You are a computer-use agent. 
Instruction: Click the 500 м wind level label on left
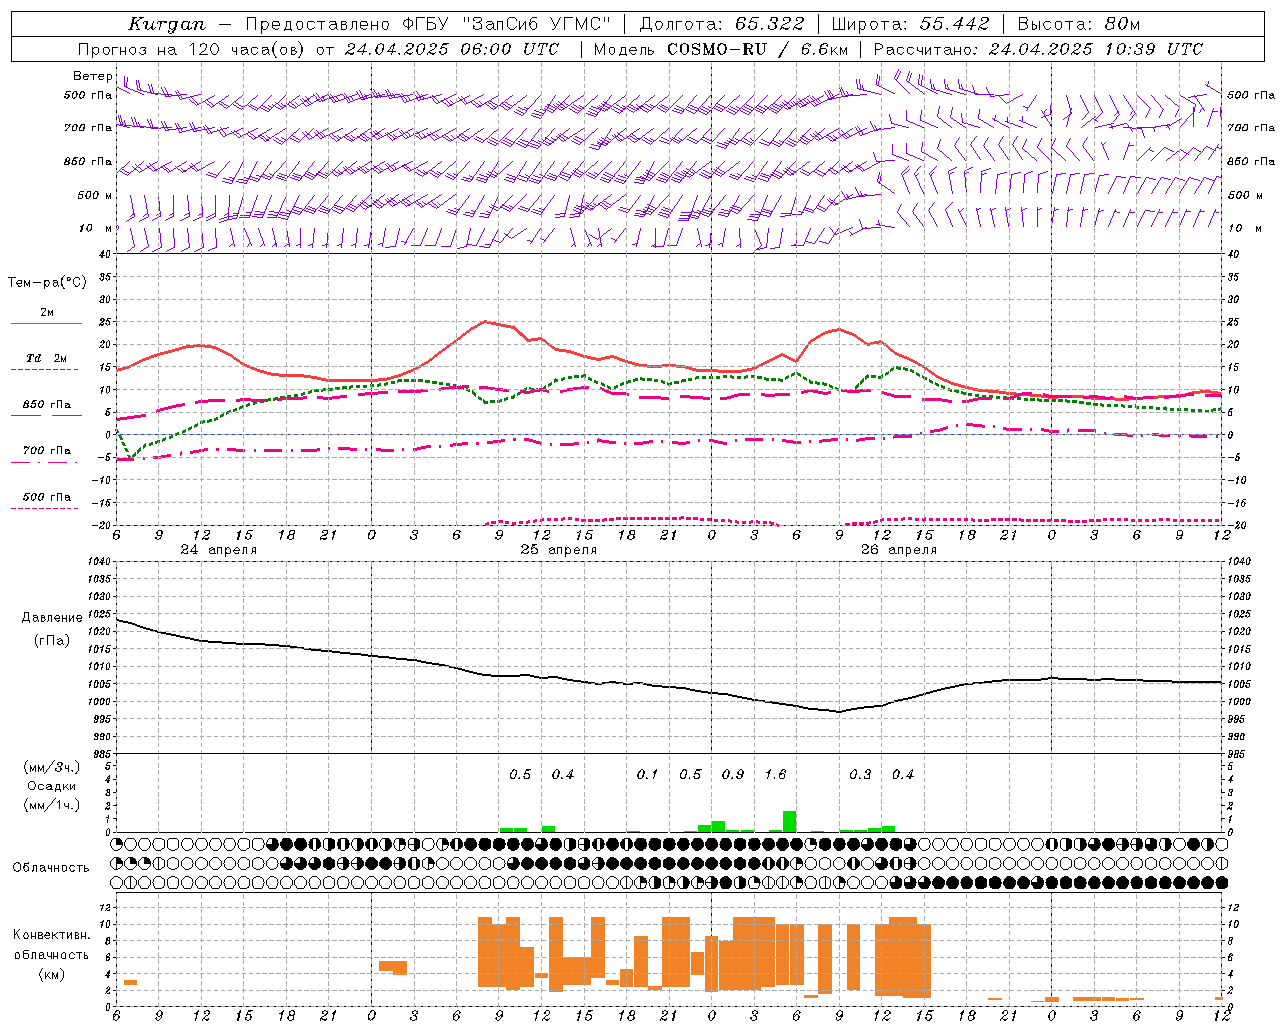pyautogui.click(x=94, y=195)
